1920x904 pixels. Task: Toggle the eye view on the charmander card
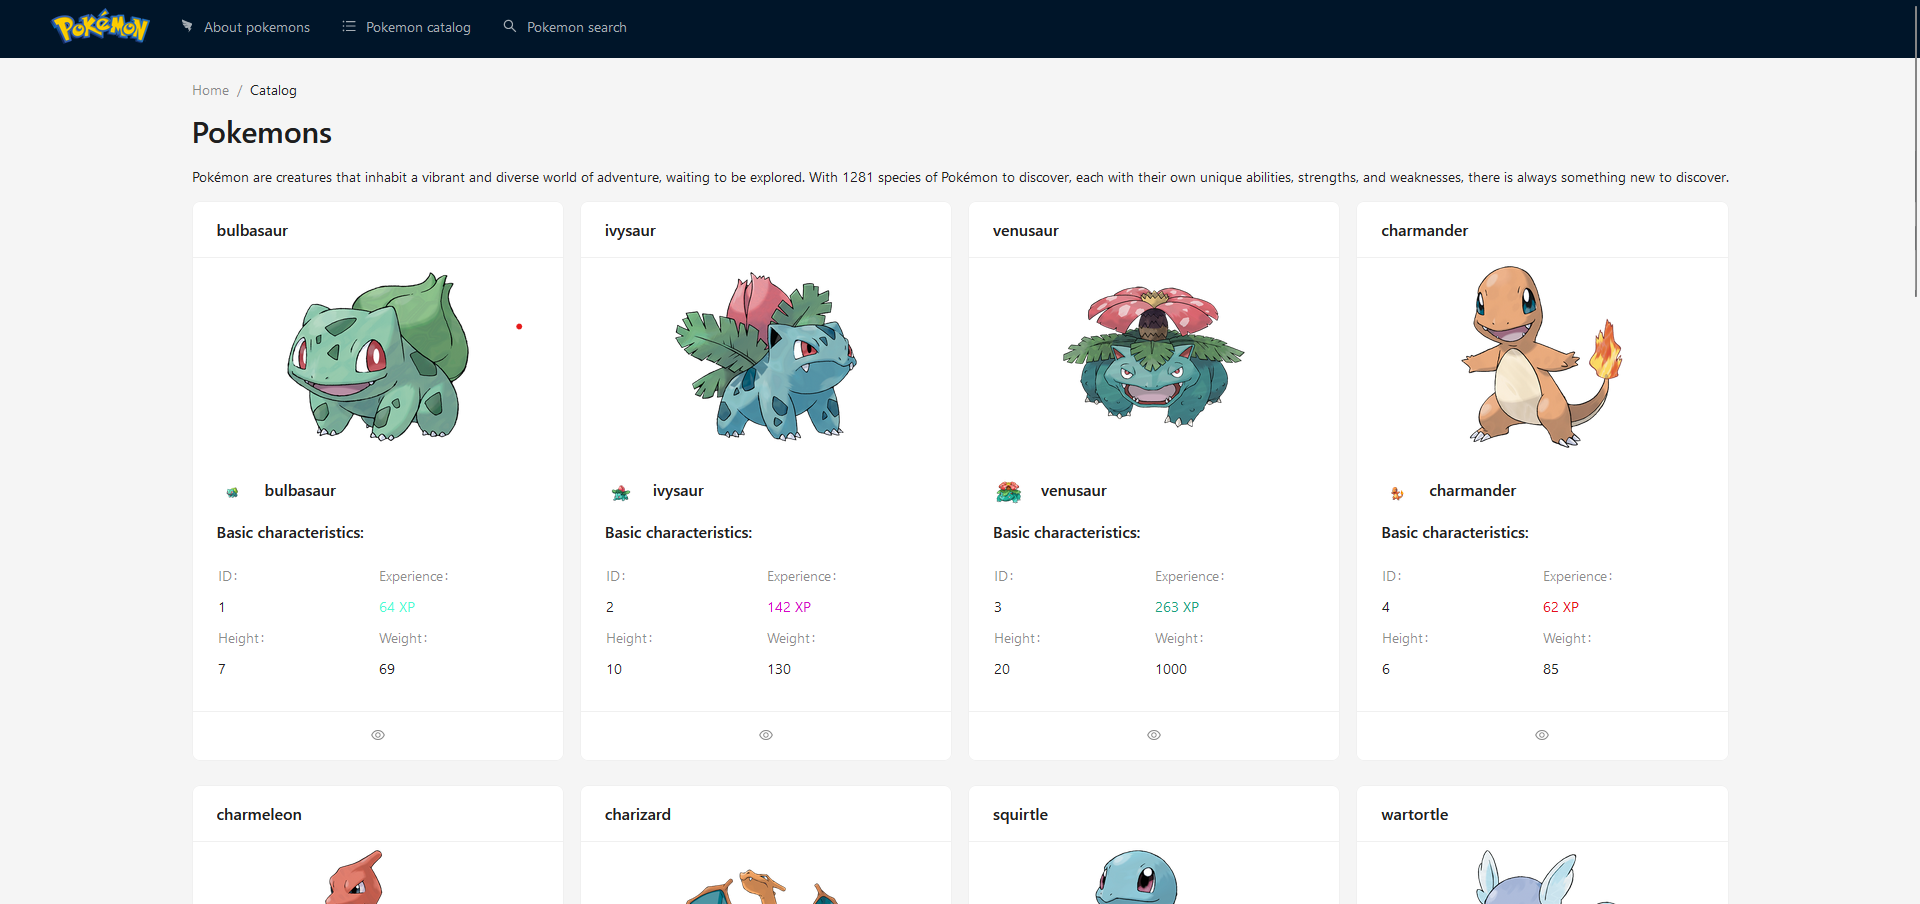1542,735
